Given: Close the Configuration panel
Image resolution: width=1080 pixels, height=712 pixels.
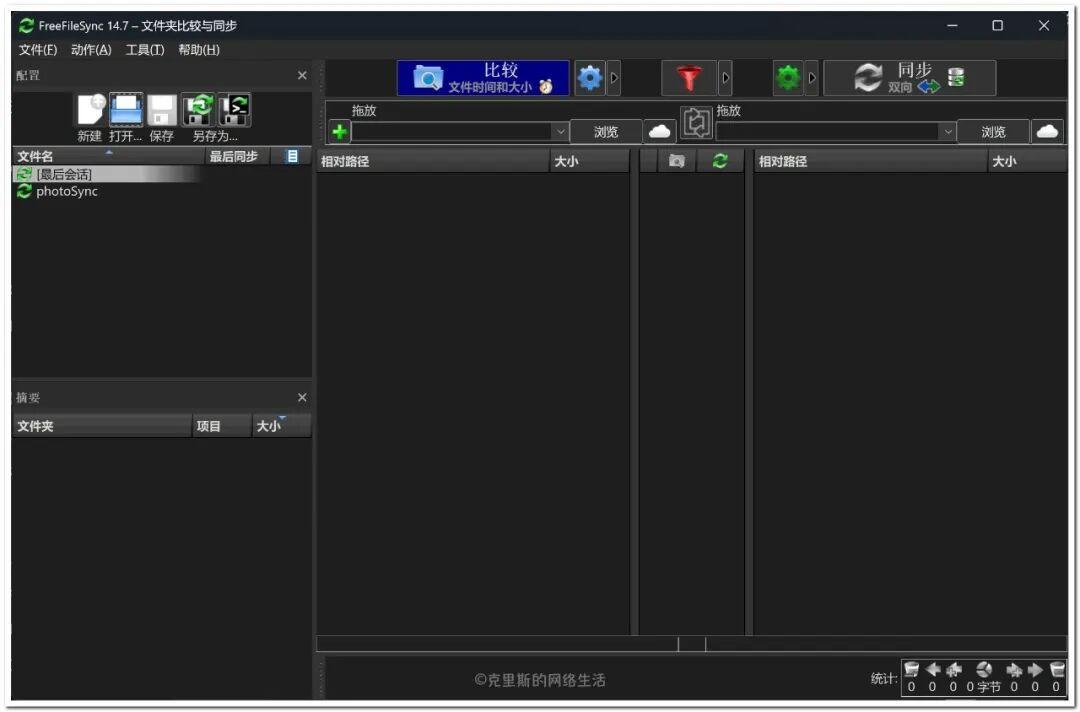Looking at the screenshot, I should 302,75.
